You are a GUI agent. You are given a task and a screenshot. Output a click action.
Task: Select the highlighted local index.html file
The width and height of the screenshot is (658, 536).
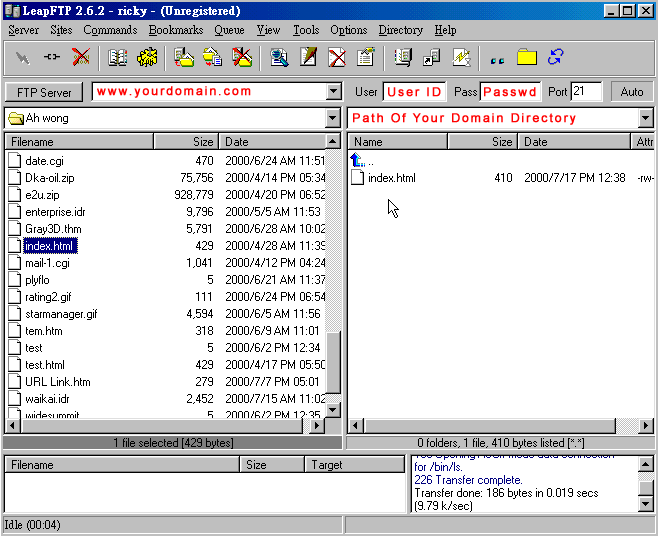pos(50,246)
